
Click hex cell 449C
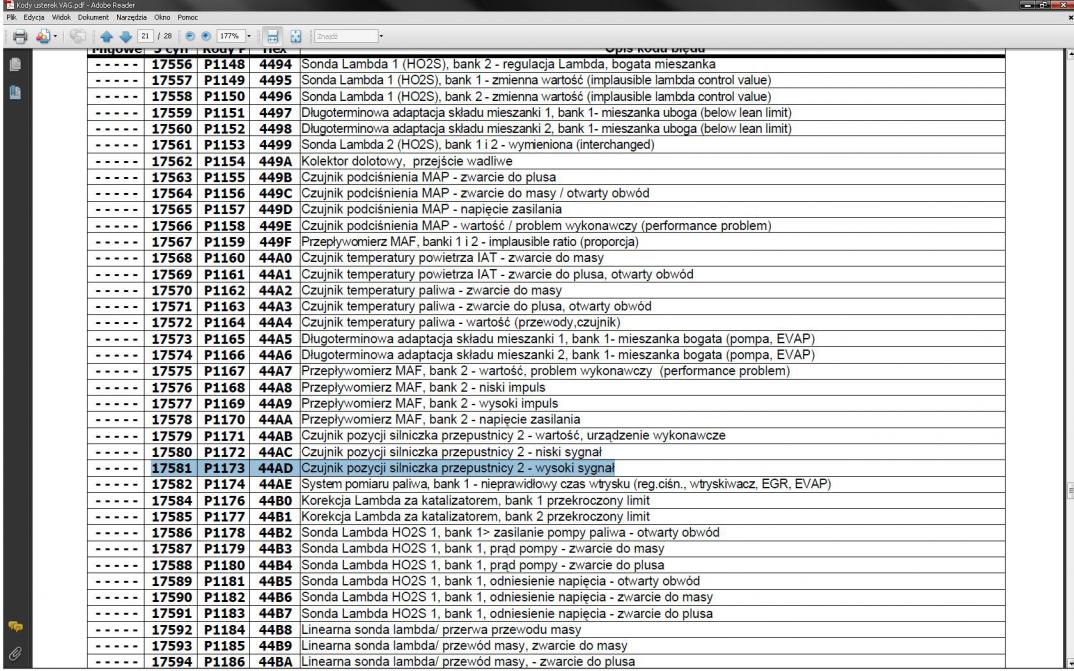tap(275, 193)
